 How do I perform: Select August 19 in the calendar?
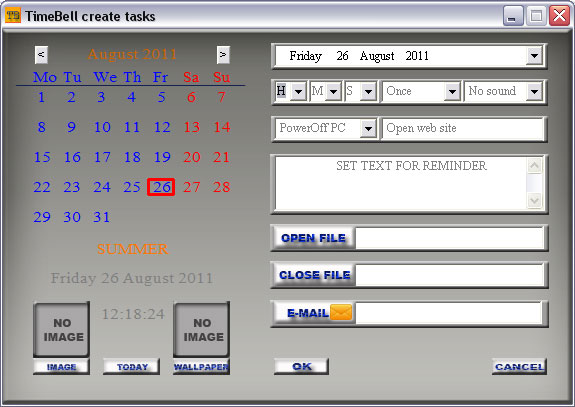tap(162, 157)
